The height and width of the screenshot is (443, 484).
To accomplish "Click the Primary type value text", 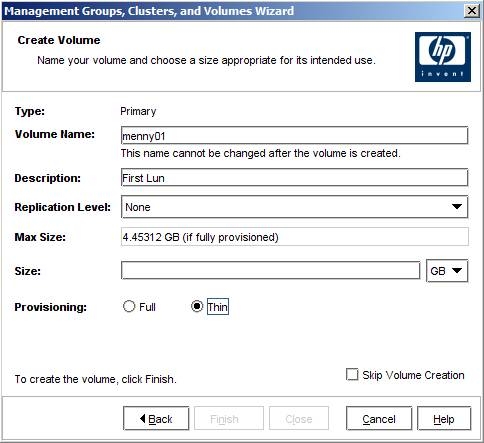I will tap(138, 111).
